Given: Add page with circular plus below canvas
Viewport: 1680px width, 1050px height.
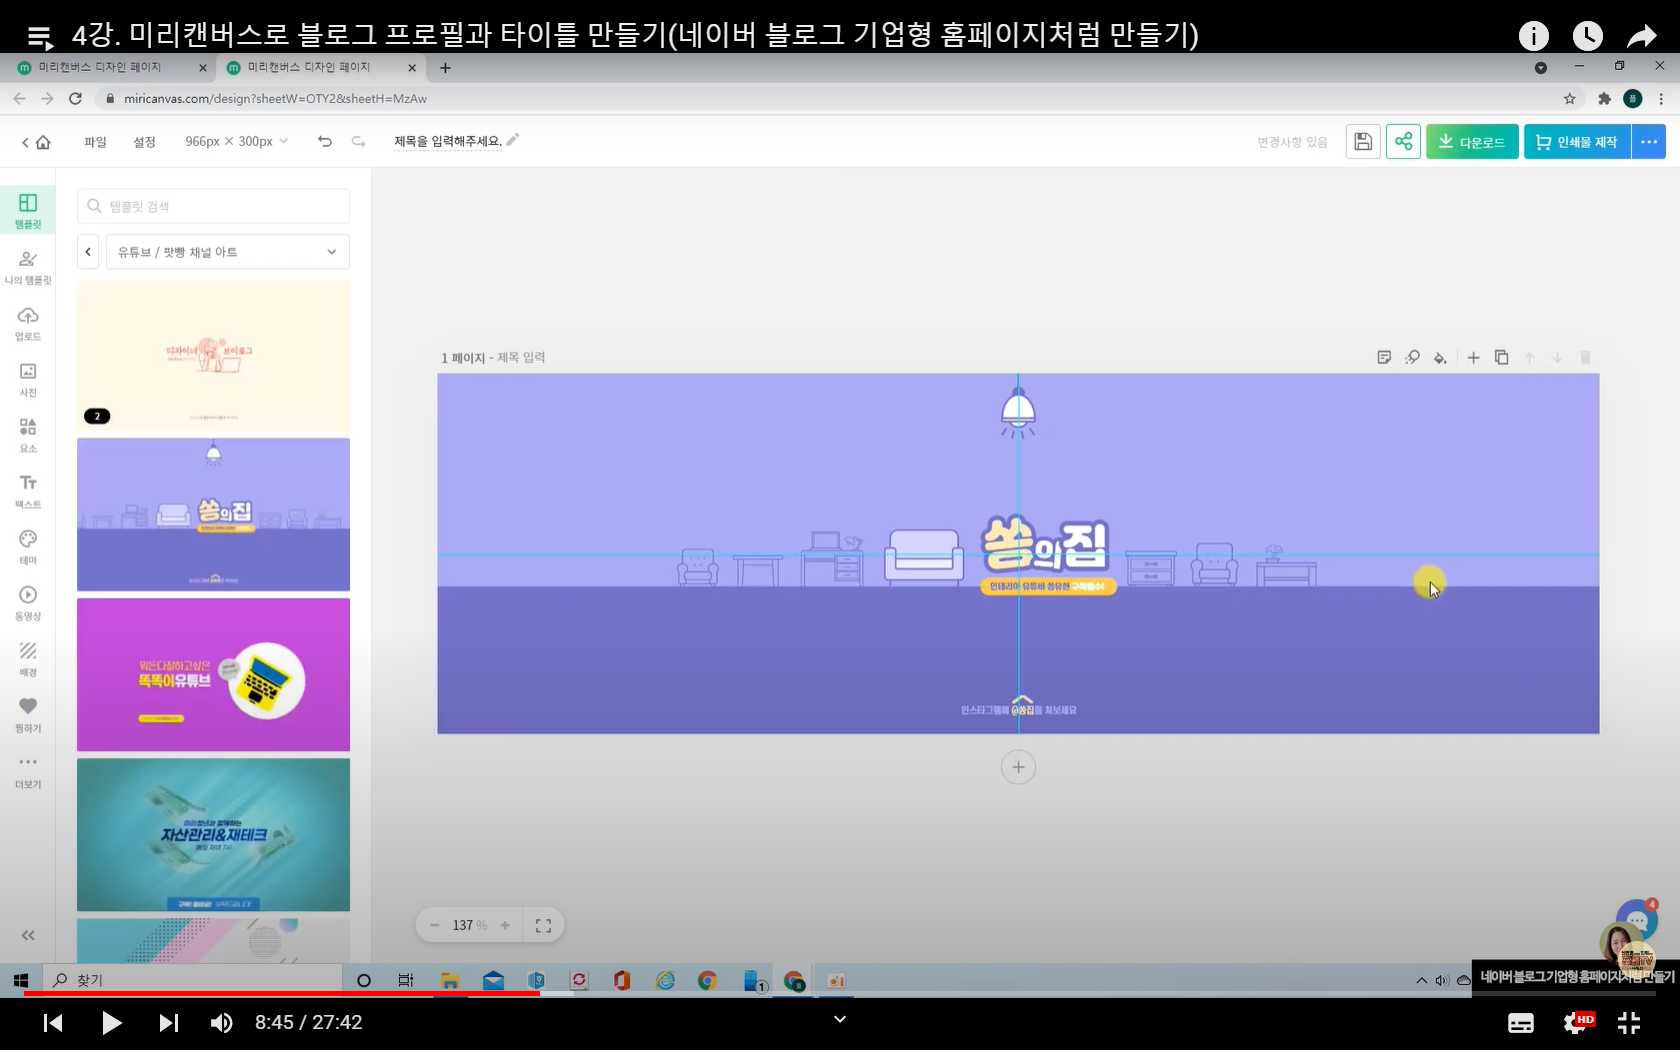Looking at the screenshot, I should [1018, 767].
